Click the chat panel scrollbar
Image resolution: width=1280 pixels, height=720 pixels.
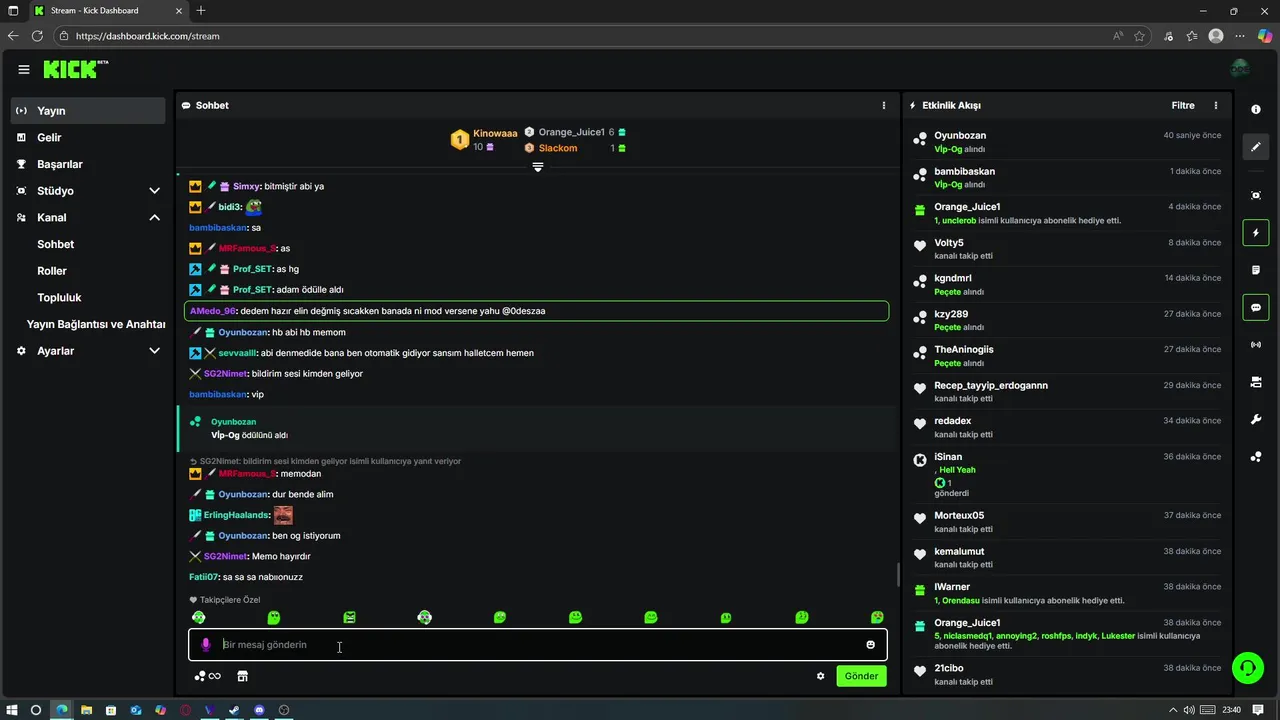tap(897, 575)
